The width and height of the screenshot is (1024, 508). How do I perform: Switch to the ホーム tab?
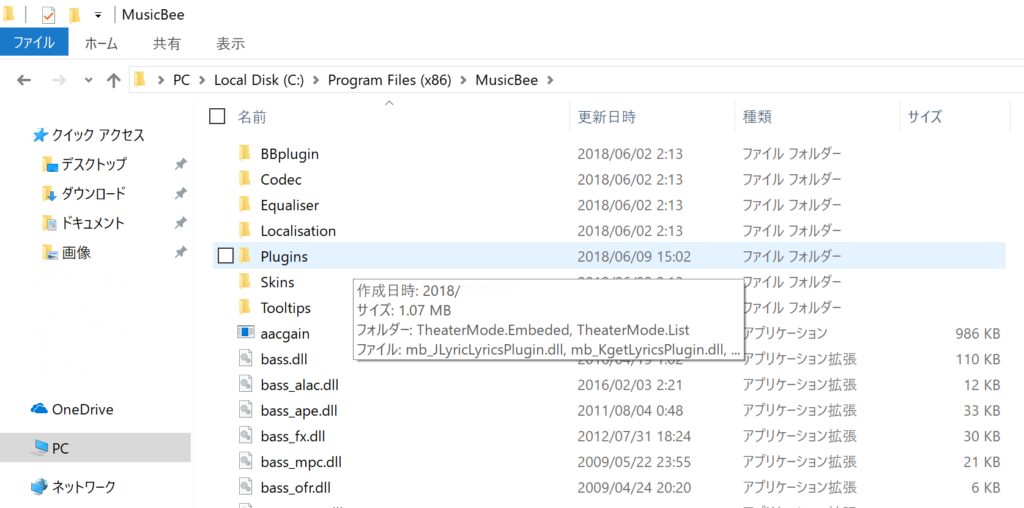(101, 44)
